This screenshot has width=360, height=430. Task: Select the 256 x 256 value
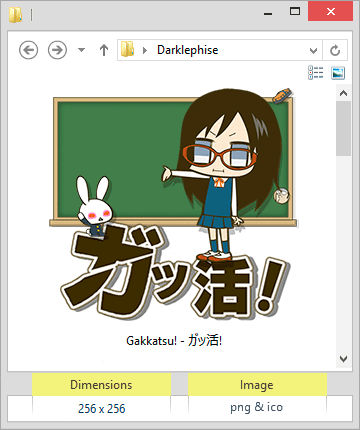pyautogui.click(x=102, y=408)
